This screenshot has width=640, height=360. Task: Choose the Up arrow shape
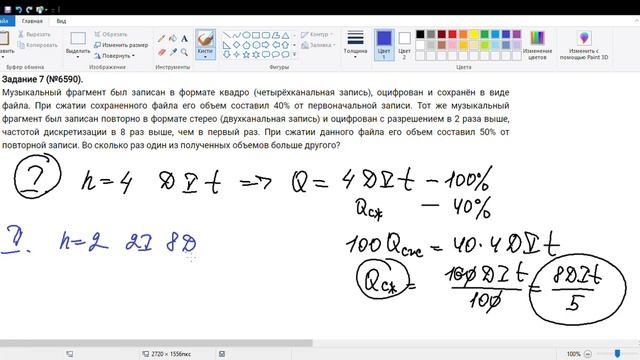click(285, 45)
